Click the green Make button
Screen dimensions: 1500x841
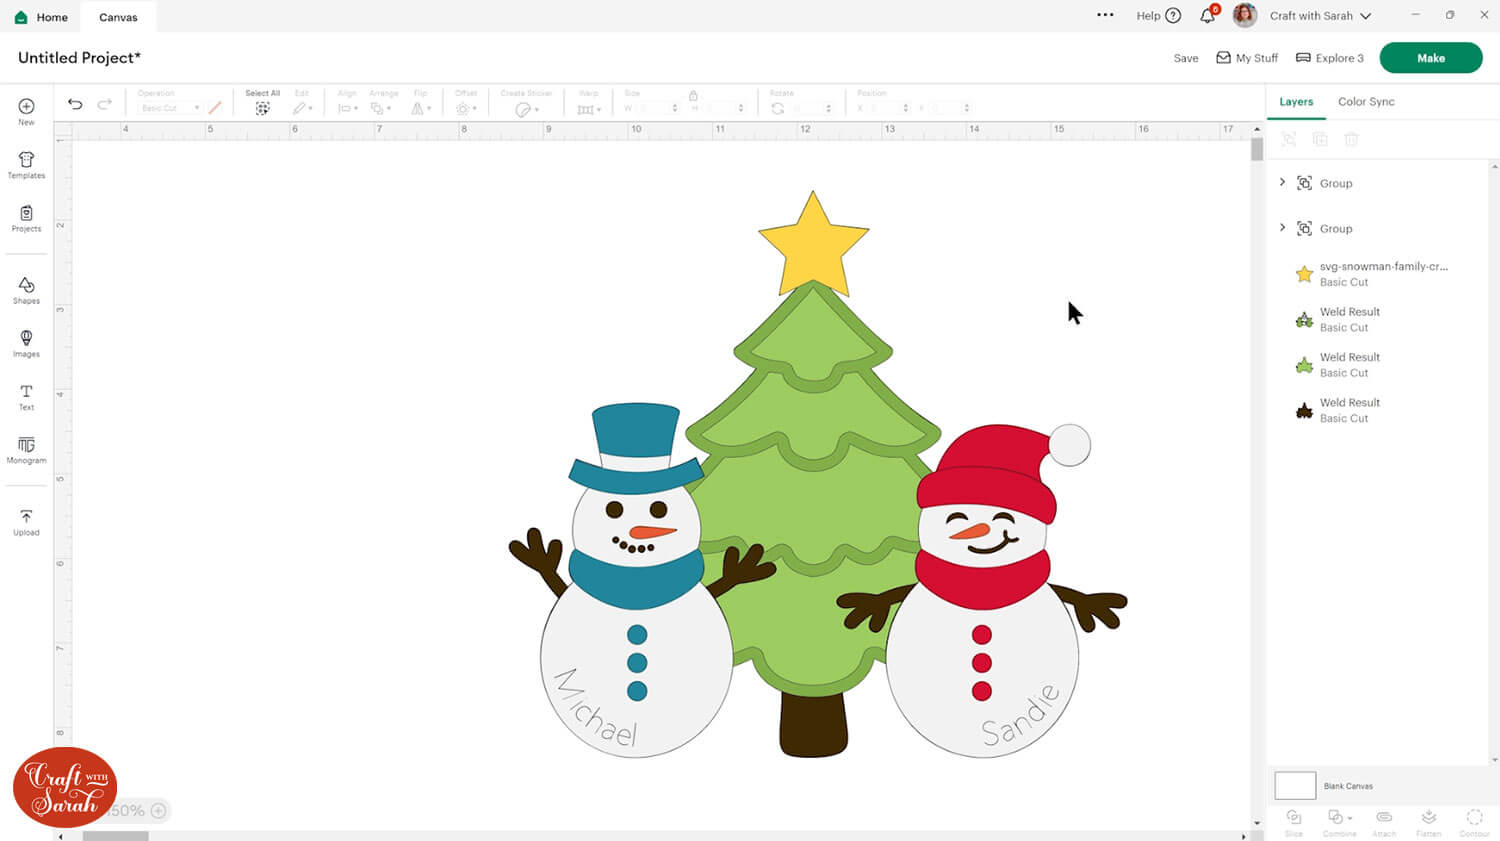point(1430,58)
